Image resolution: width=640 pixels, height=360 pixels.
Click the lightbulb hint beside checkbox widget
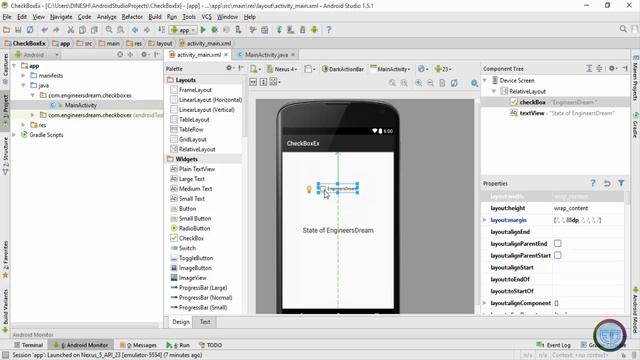pos(309,189)
